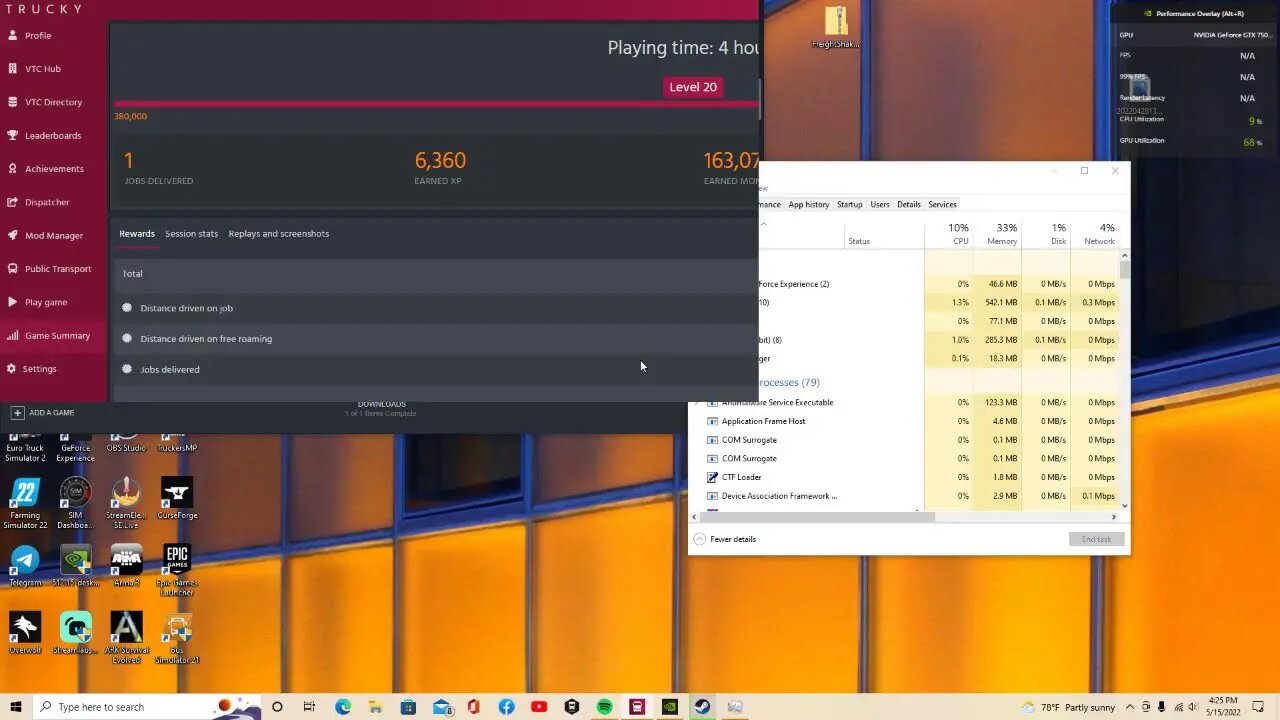Click End task in Task Manager

1096,539
